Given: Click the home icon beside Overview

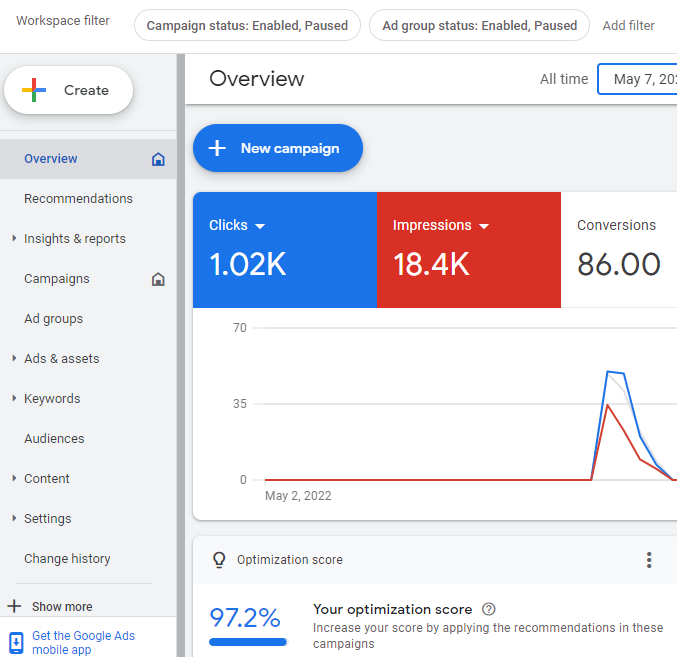Looking at the screenshot, I should (x=158, y=159).
